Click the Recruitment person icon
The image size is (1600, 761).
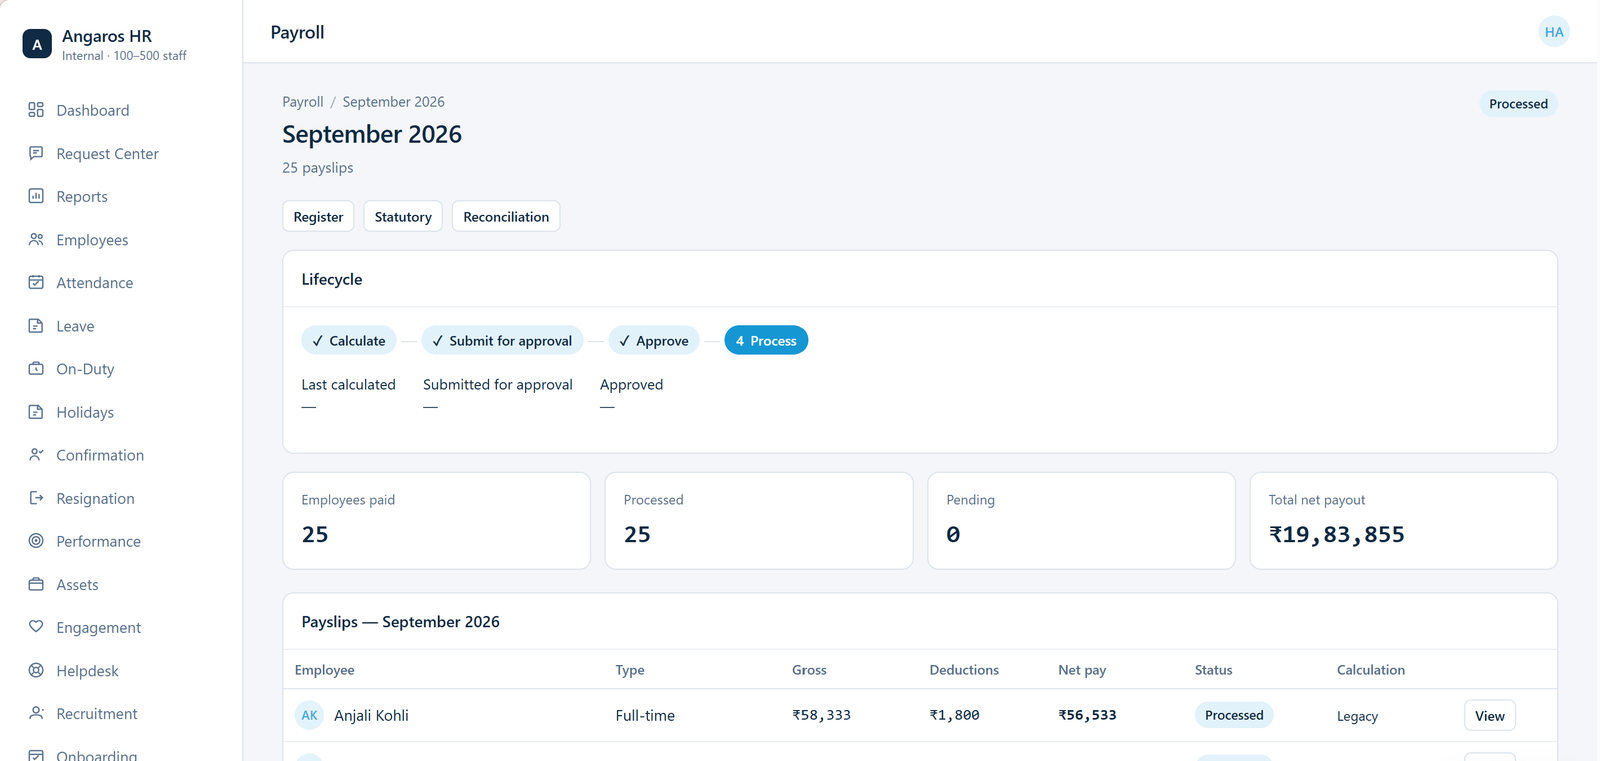pyautogui.click(x=36, y=713)
